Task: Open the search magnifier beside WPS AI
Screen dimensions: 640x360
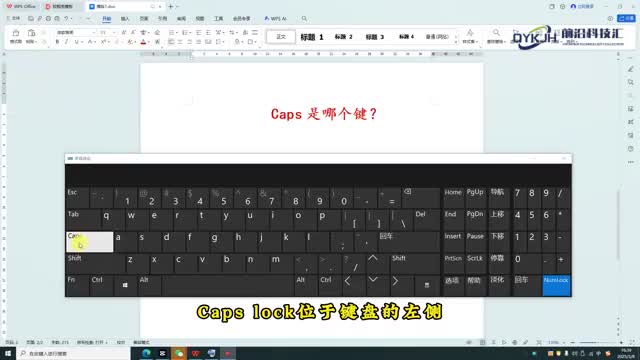Action: [x=304, y=18]
